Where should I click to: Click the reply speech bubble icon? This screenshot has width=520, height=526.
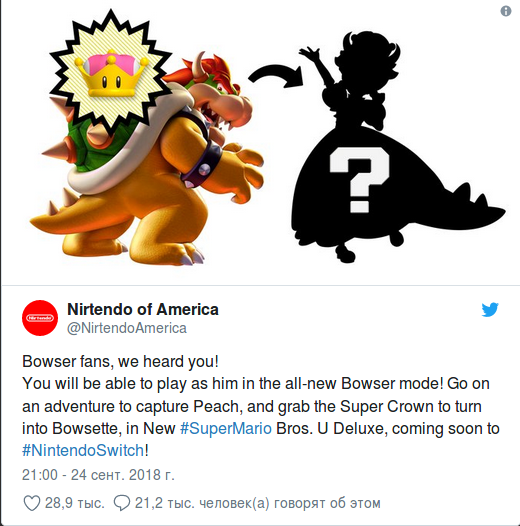pos(122,503)
